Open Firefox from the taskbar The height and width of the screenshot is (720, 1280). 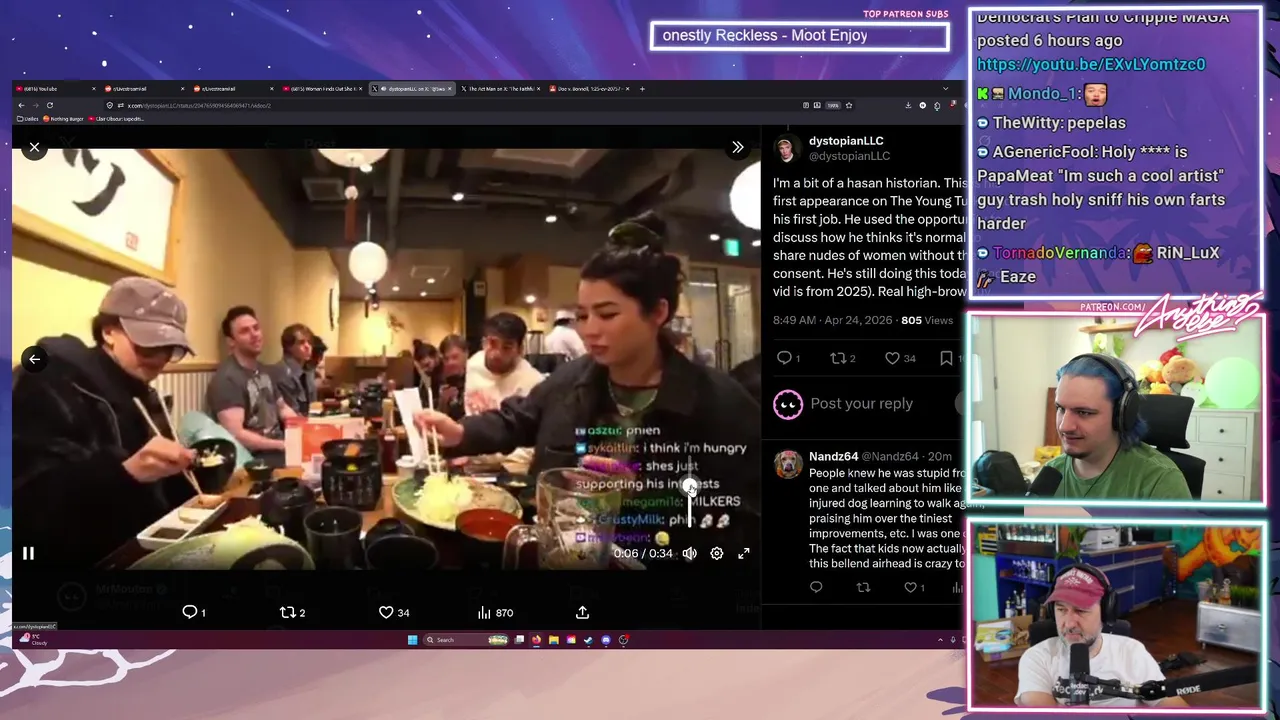[536, 640]
